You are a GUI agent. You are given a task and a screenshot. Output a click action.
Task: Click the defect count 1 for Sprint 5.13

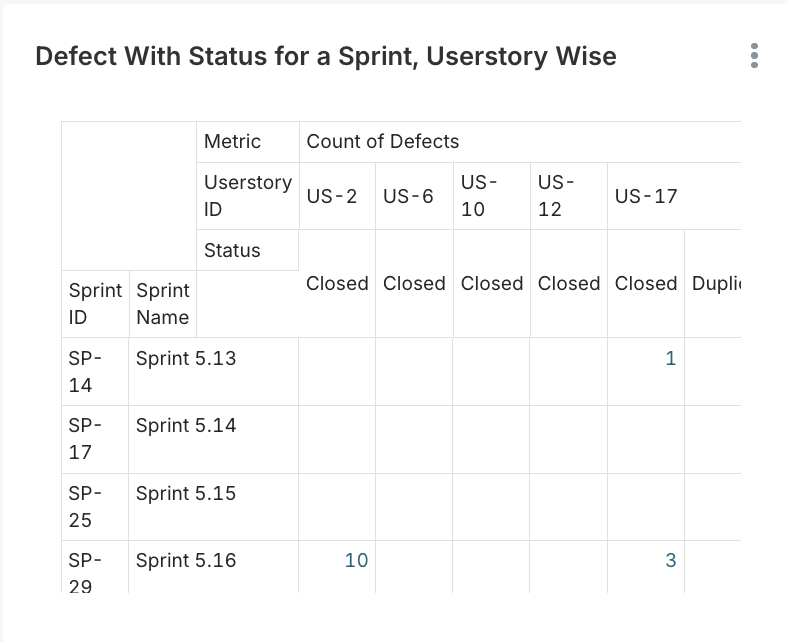coord(670,358)
